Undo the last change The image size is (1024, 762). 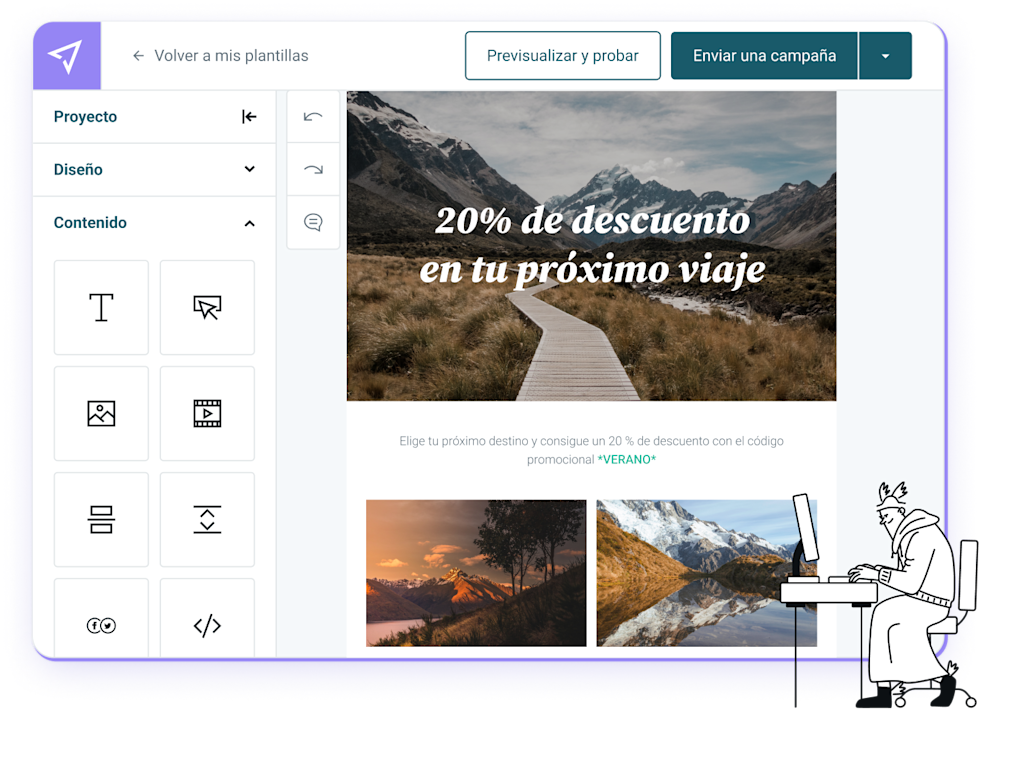point(313,117)
